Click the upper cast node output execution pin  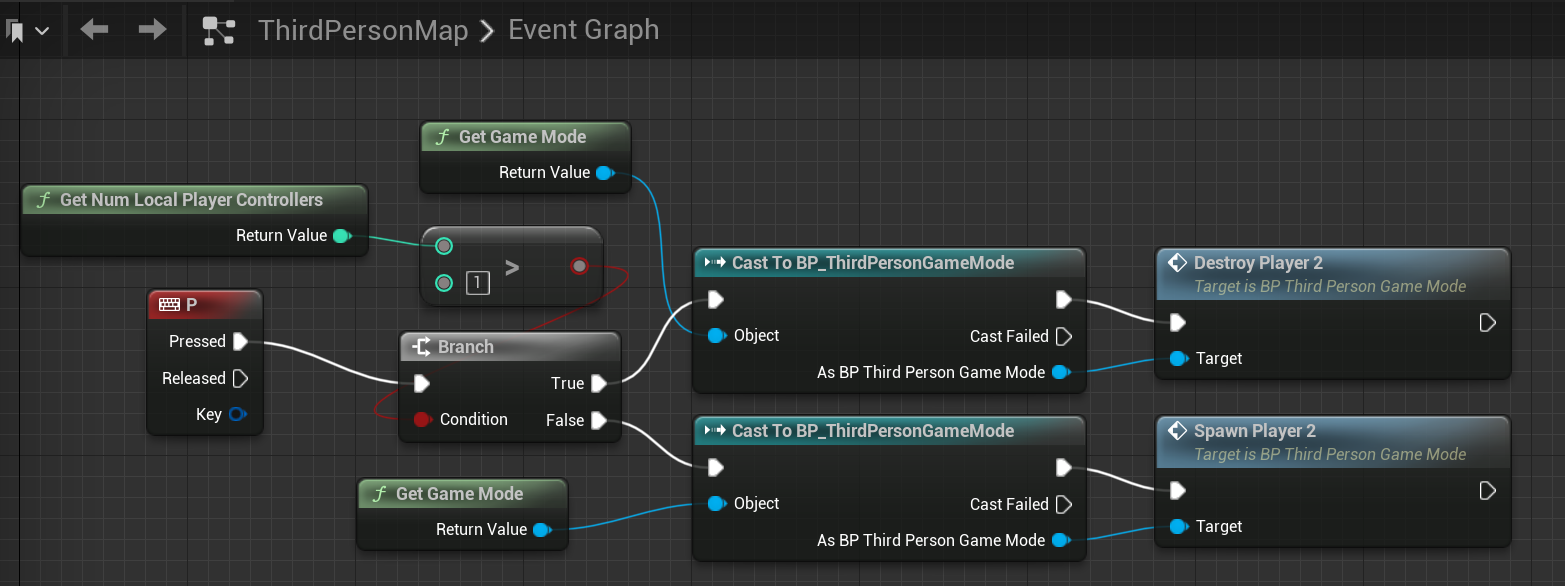pos(1063,300)
